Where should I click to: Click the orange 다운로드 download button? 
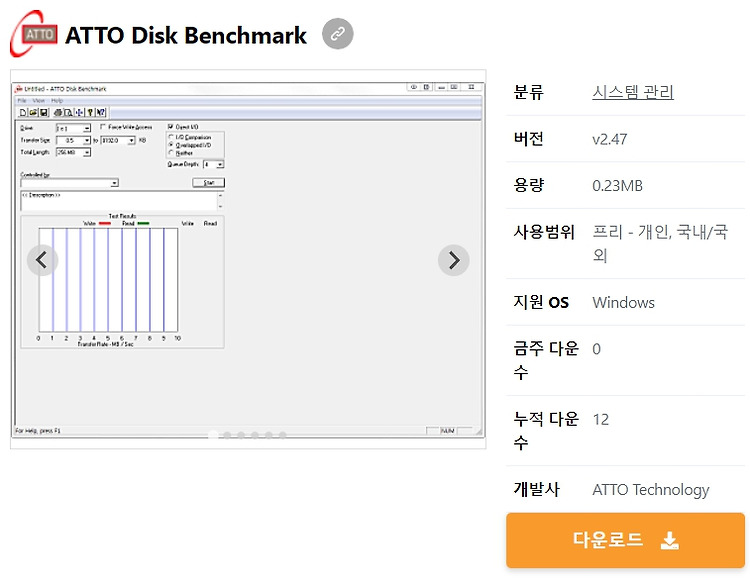tap(625, 540)
